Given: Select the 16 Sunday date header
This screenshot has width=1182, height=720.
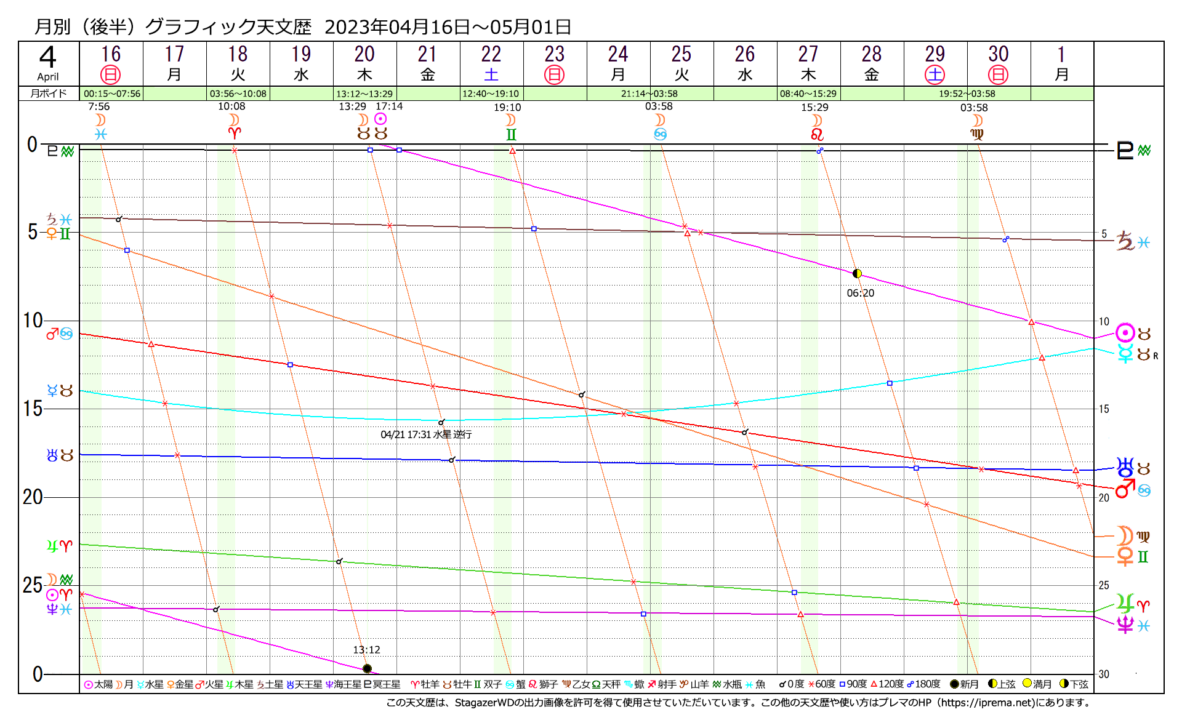Looking at the screenshot, I should click(111, 63).
